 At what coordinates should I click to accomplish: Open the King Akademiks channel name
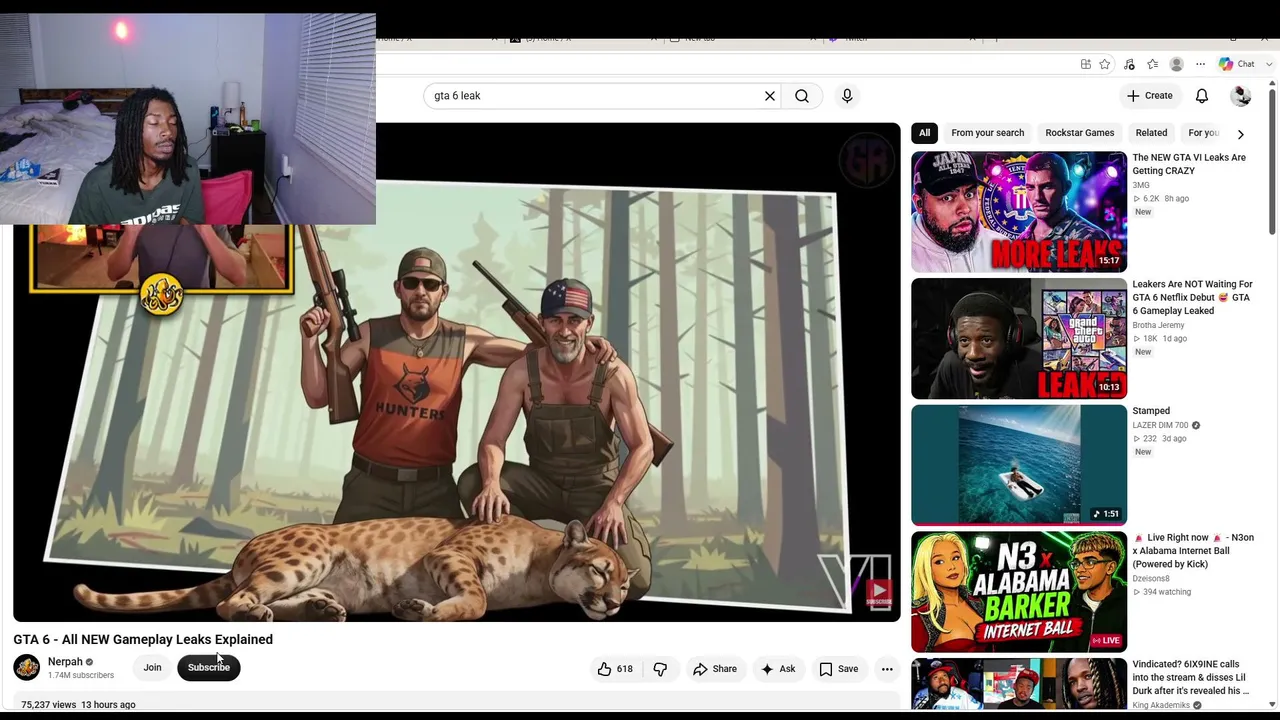(x=1161, y=706)
